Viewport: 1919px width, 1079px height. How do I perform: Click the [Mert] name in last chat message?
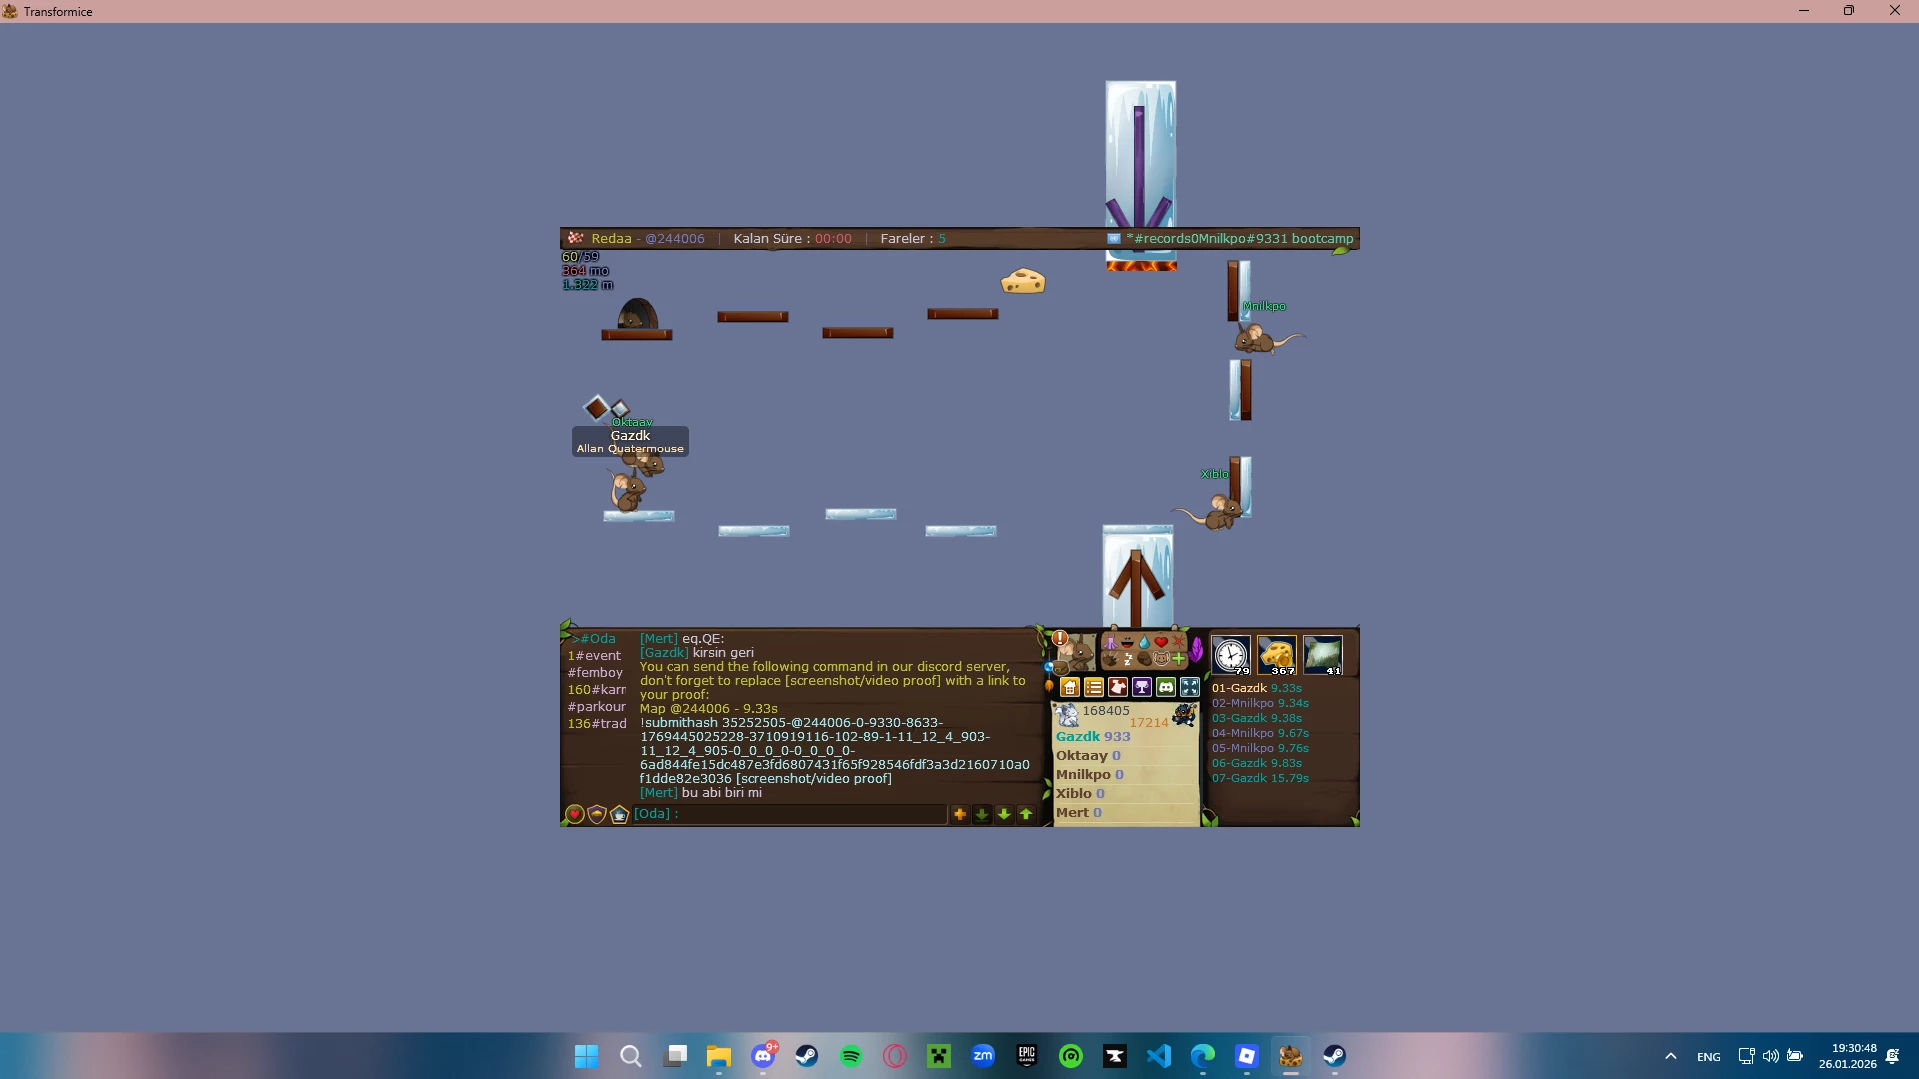(x=659, y=793)
